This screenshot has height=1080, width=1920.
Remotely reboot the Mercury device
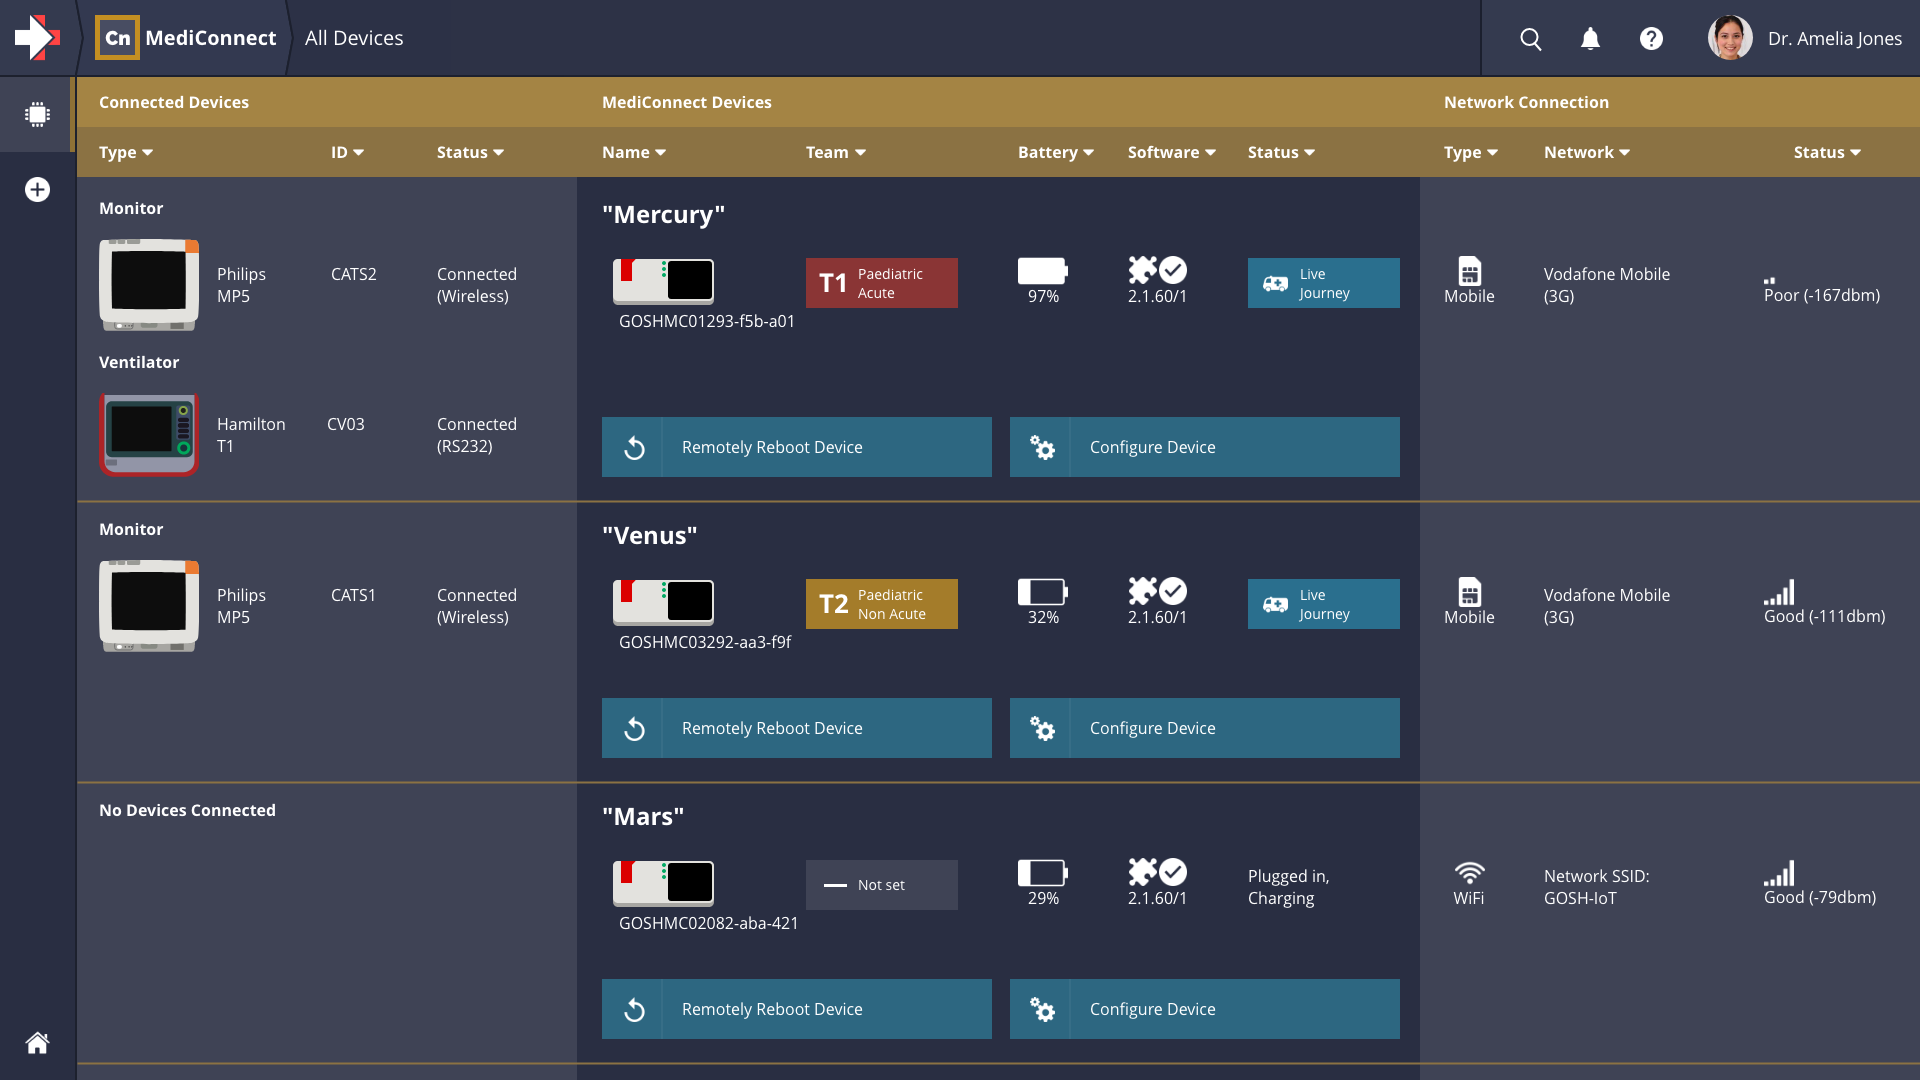coord(796,447)
